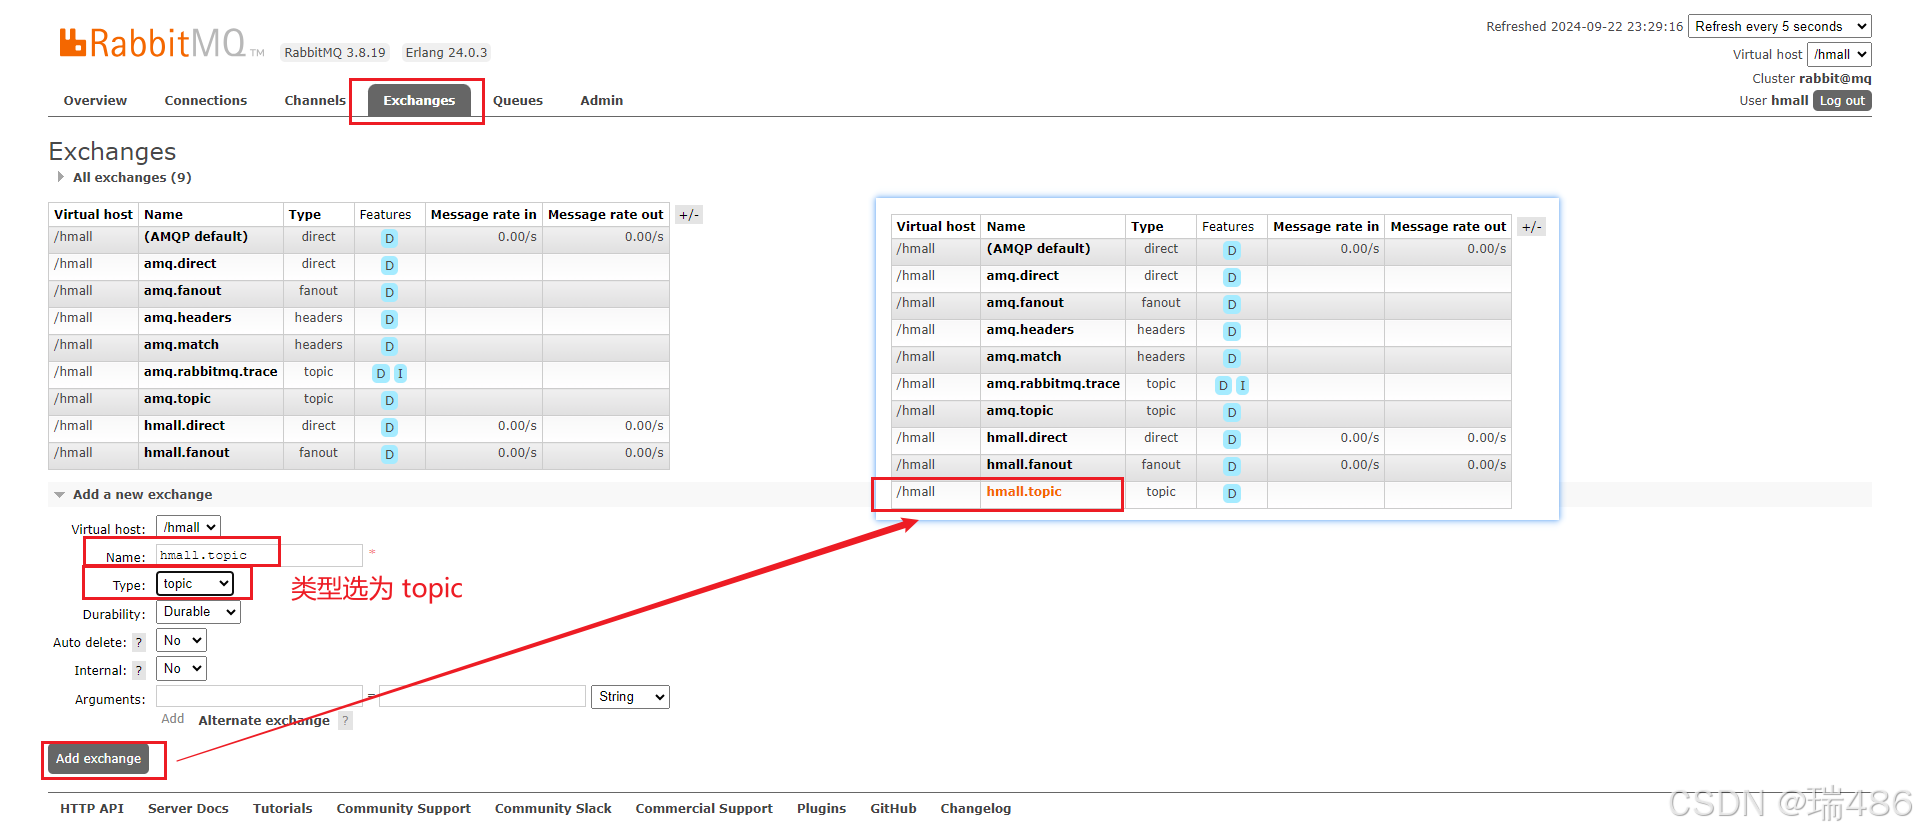Open the Community Support footer link
Screen dimensions: 1917x835
[x=403, y=809]
